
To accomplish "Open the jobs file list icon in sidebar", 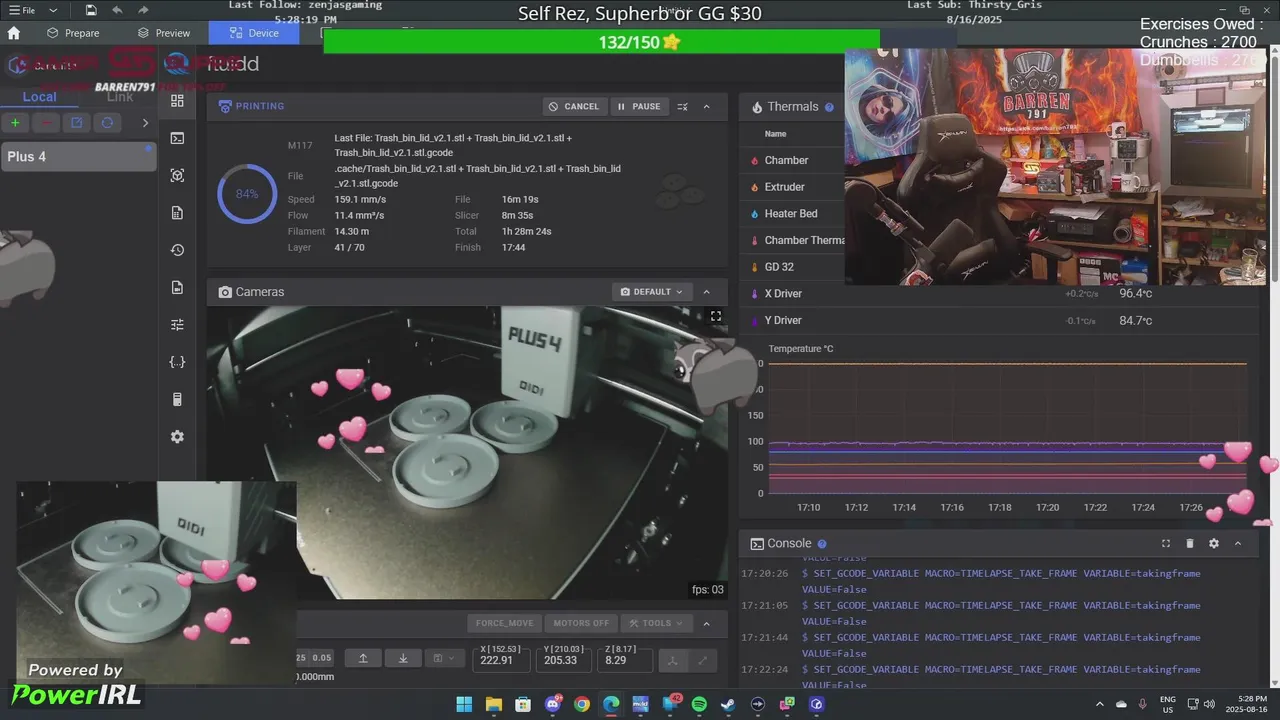I will 177,213.
